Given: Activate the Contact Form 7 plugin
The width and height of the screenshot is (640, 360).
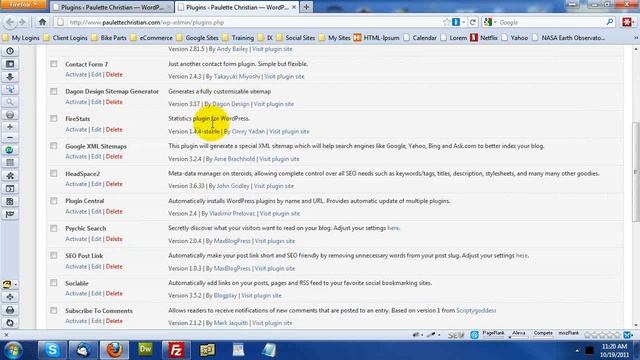Looking at the screenshot, I should point(76,75).
